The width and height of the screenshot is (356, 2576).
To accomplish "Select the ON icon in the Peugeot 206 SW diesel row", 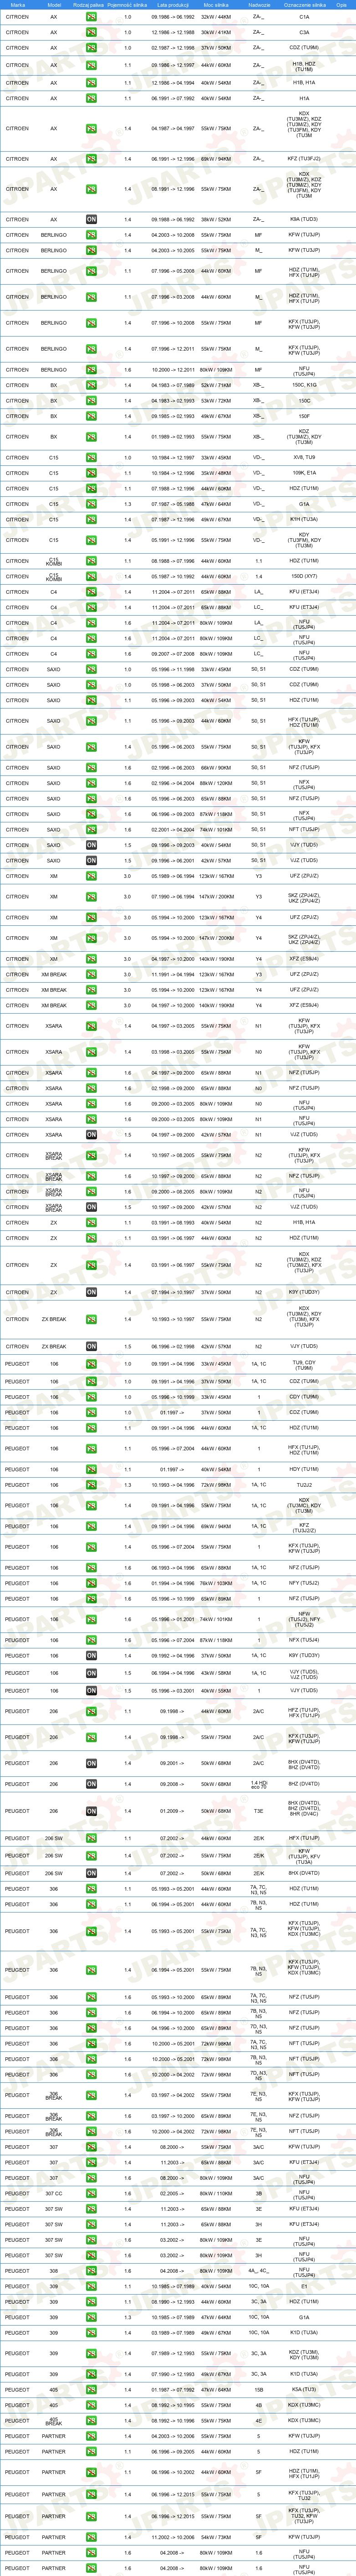I will 91,1873.
